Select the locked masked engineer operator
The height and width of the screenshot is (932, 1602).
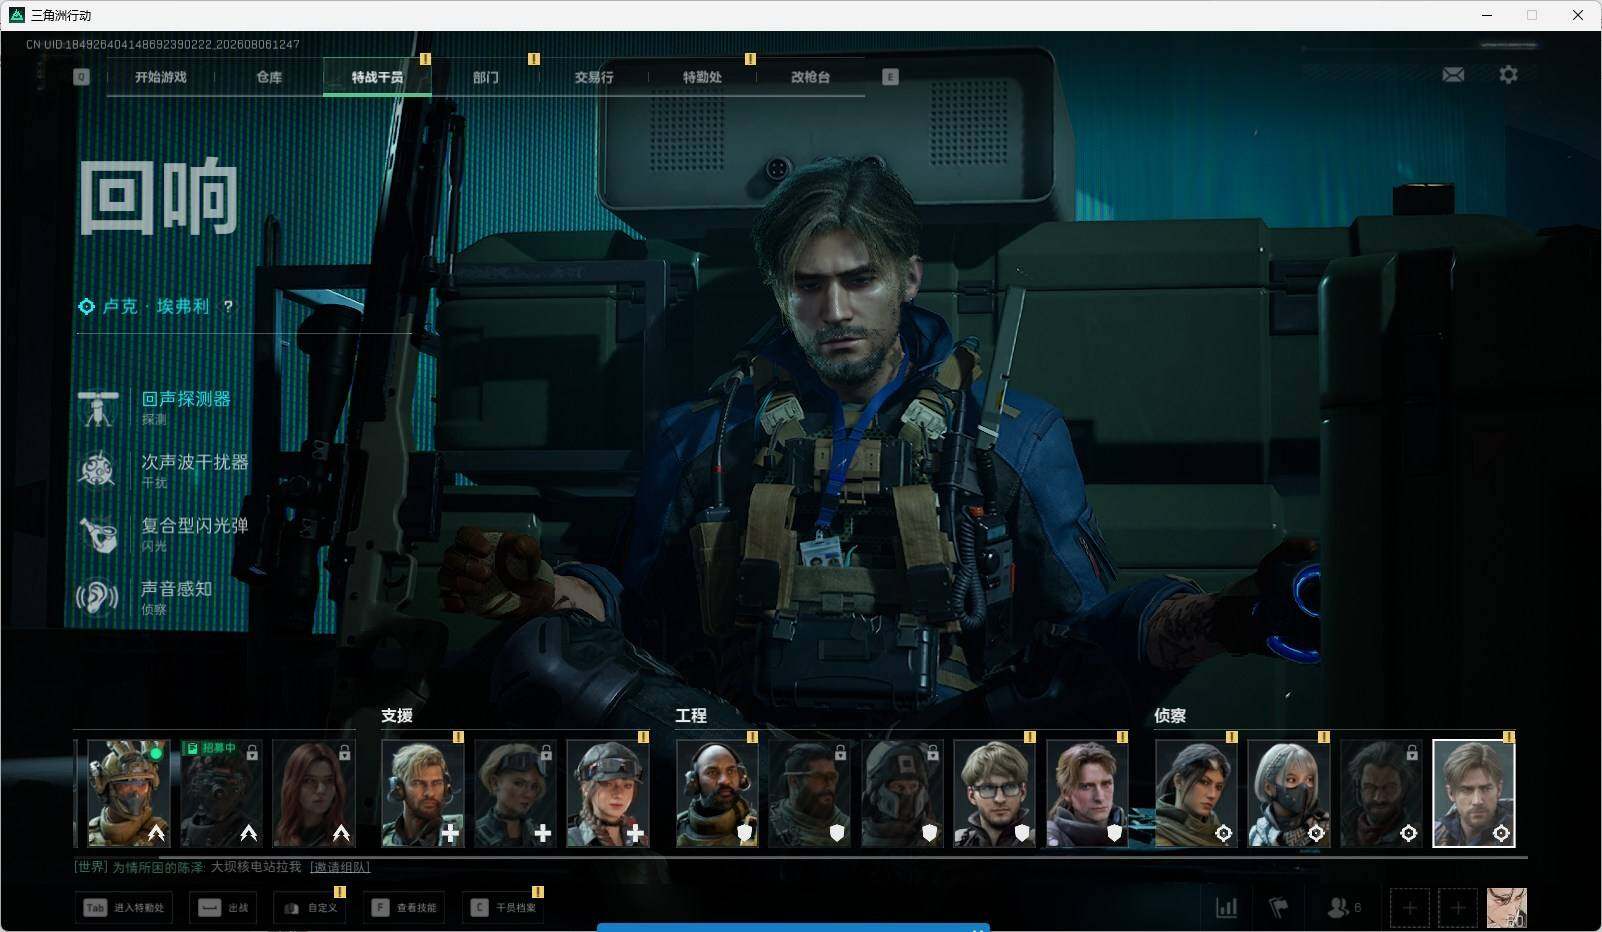[902, 793]
